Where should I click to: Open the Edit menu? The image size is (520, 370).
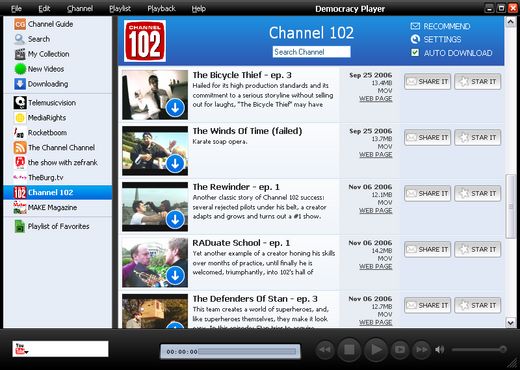pyautogui.click(x=44, y=9)
